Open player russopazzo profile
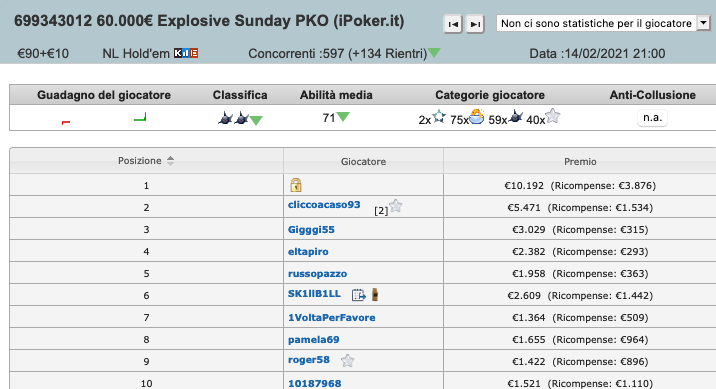This screenshot has height=389, width=716. (x=317, y=273)
